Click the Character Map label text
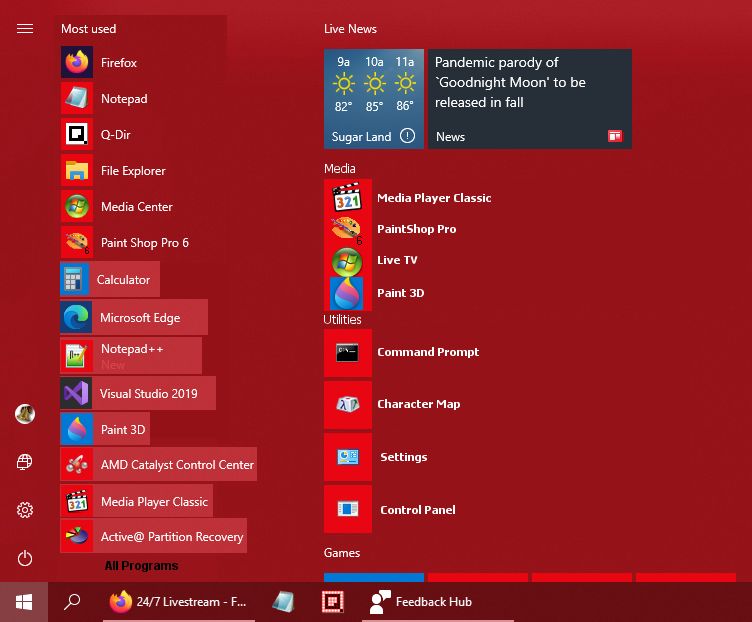Screen dimensions: 752x622 pos(418,404)
